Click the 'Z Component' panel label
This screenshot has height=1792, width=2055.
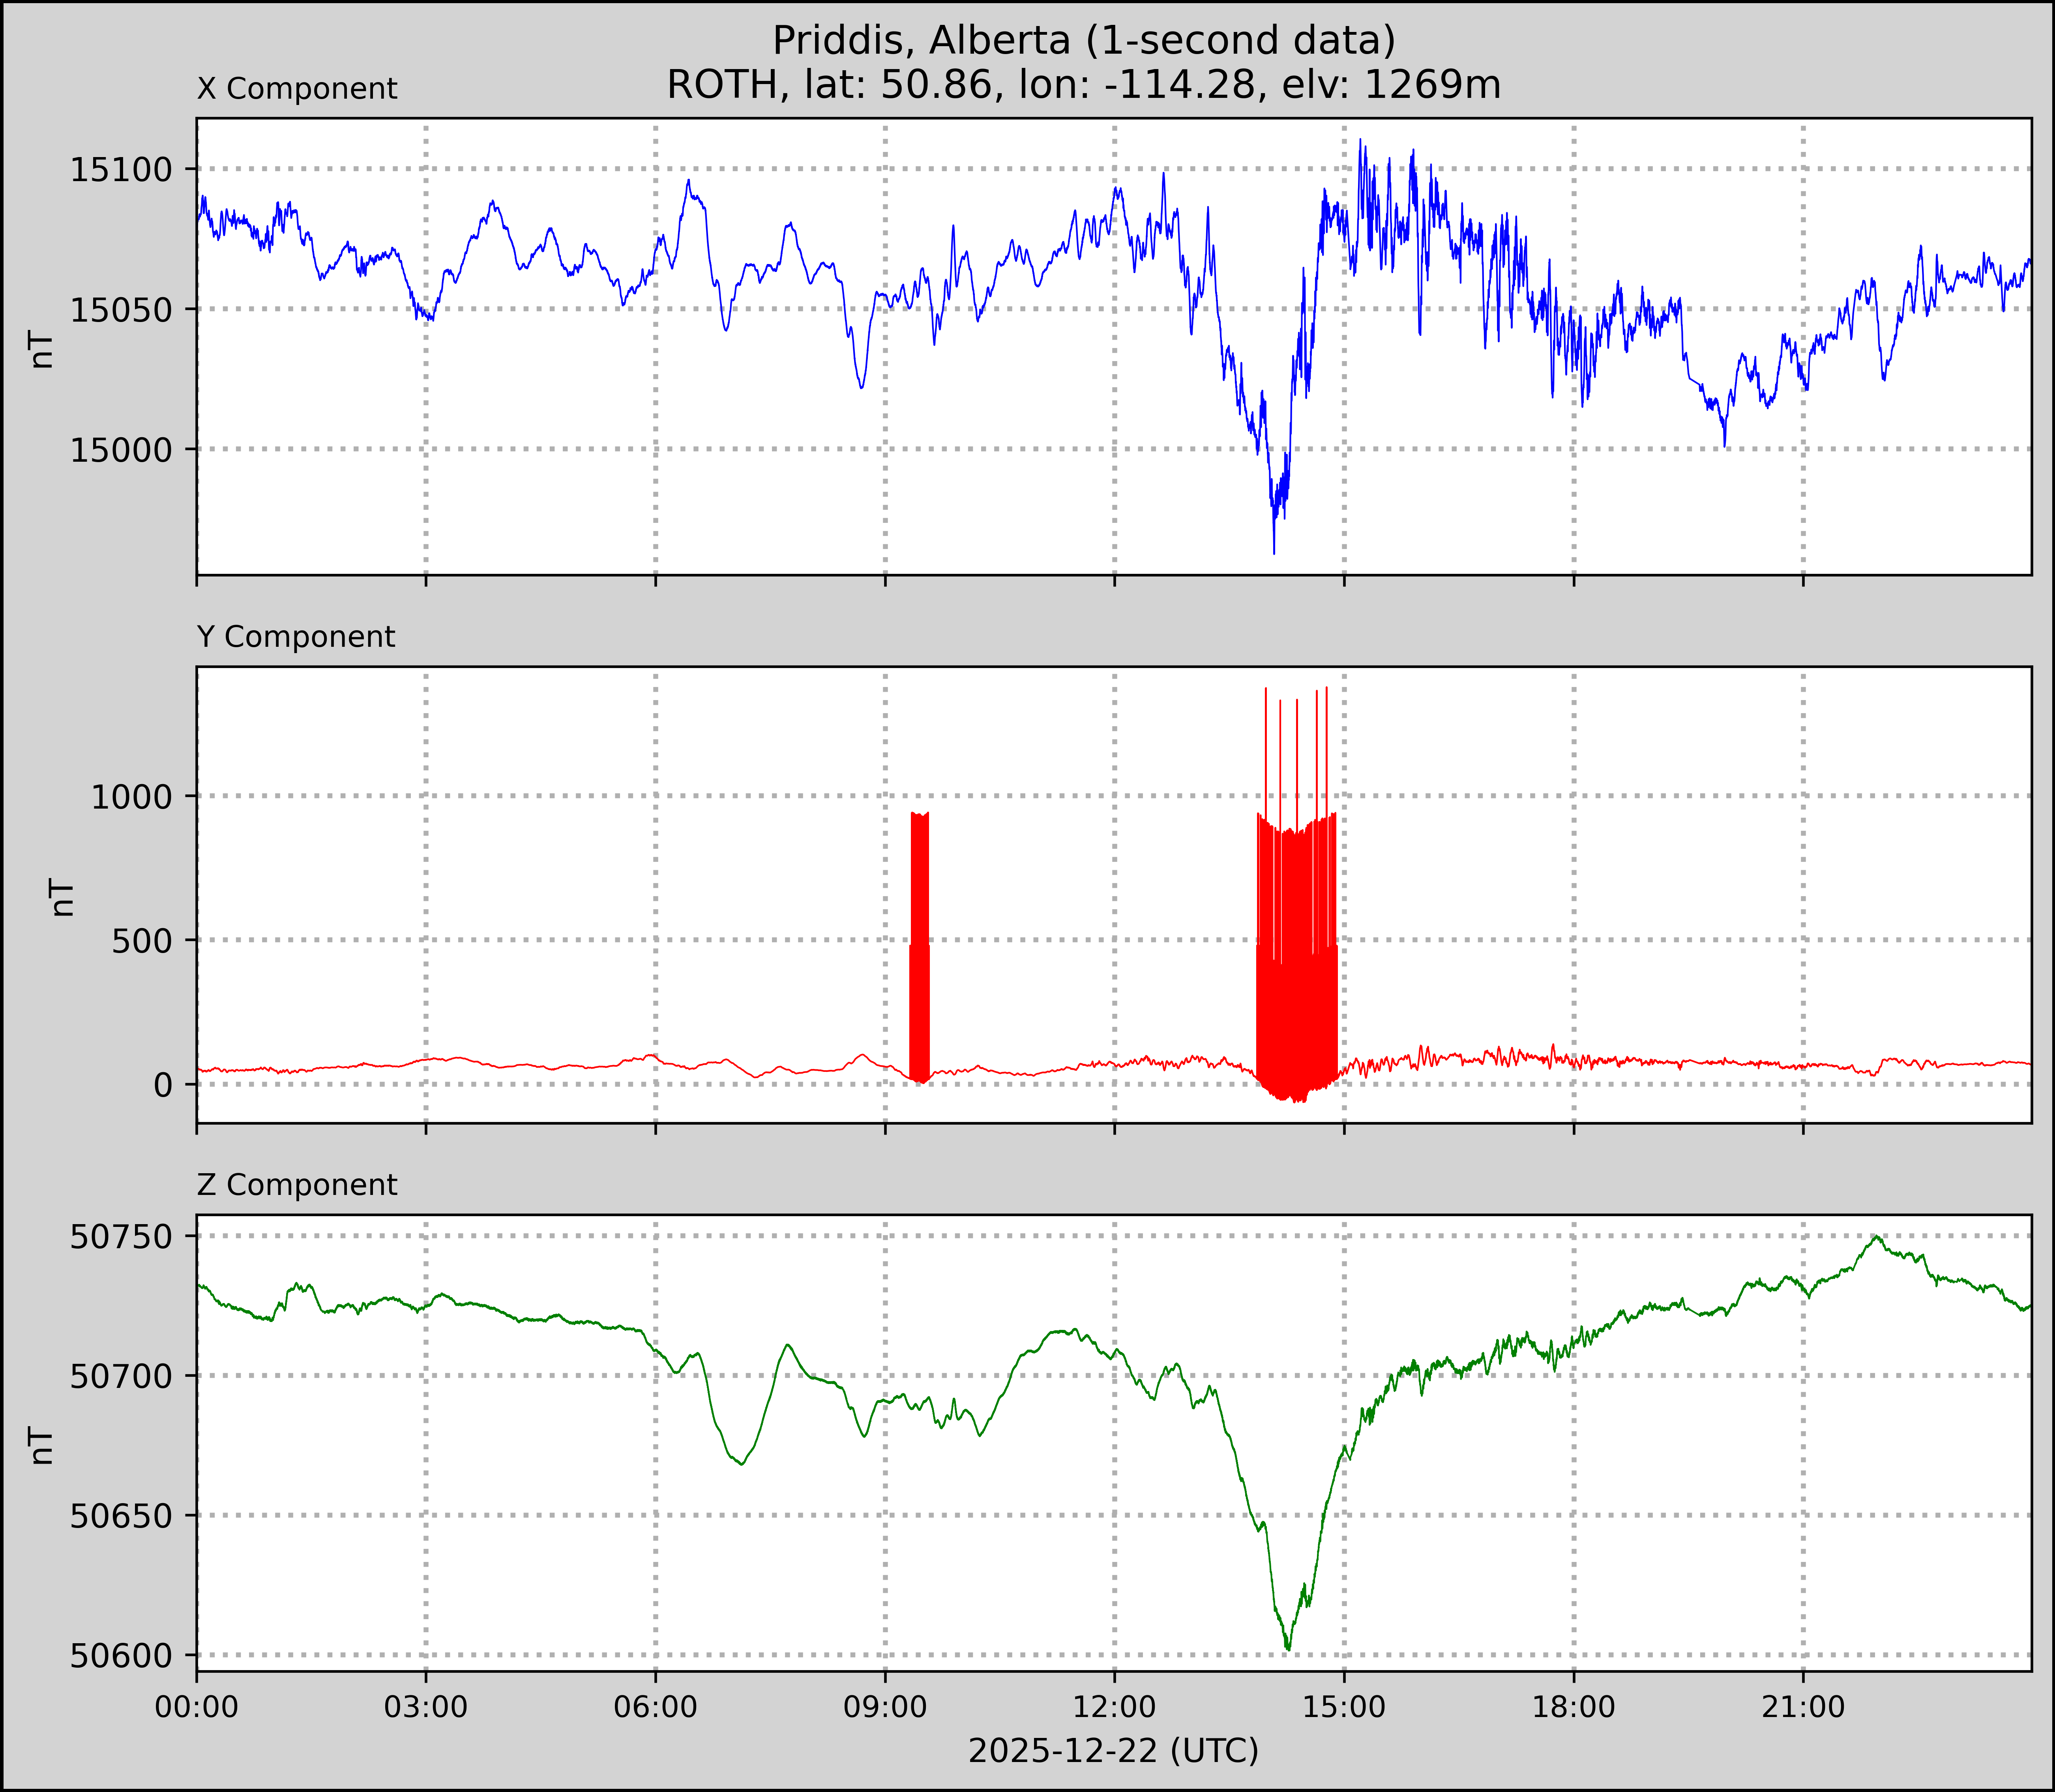(297, 1185)
